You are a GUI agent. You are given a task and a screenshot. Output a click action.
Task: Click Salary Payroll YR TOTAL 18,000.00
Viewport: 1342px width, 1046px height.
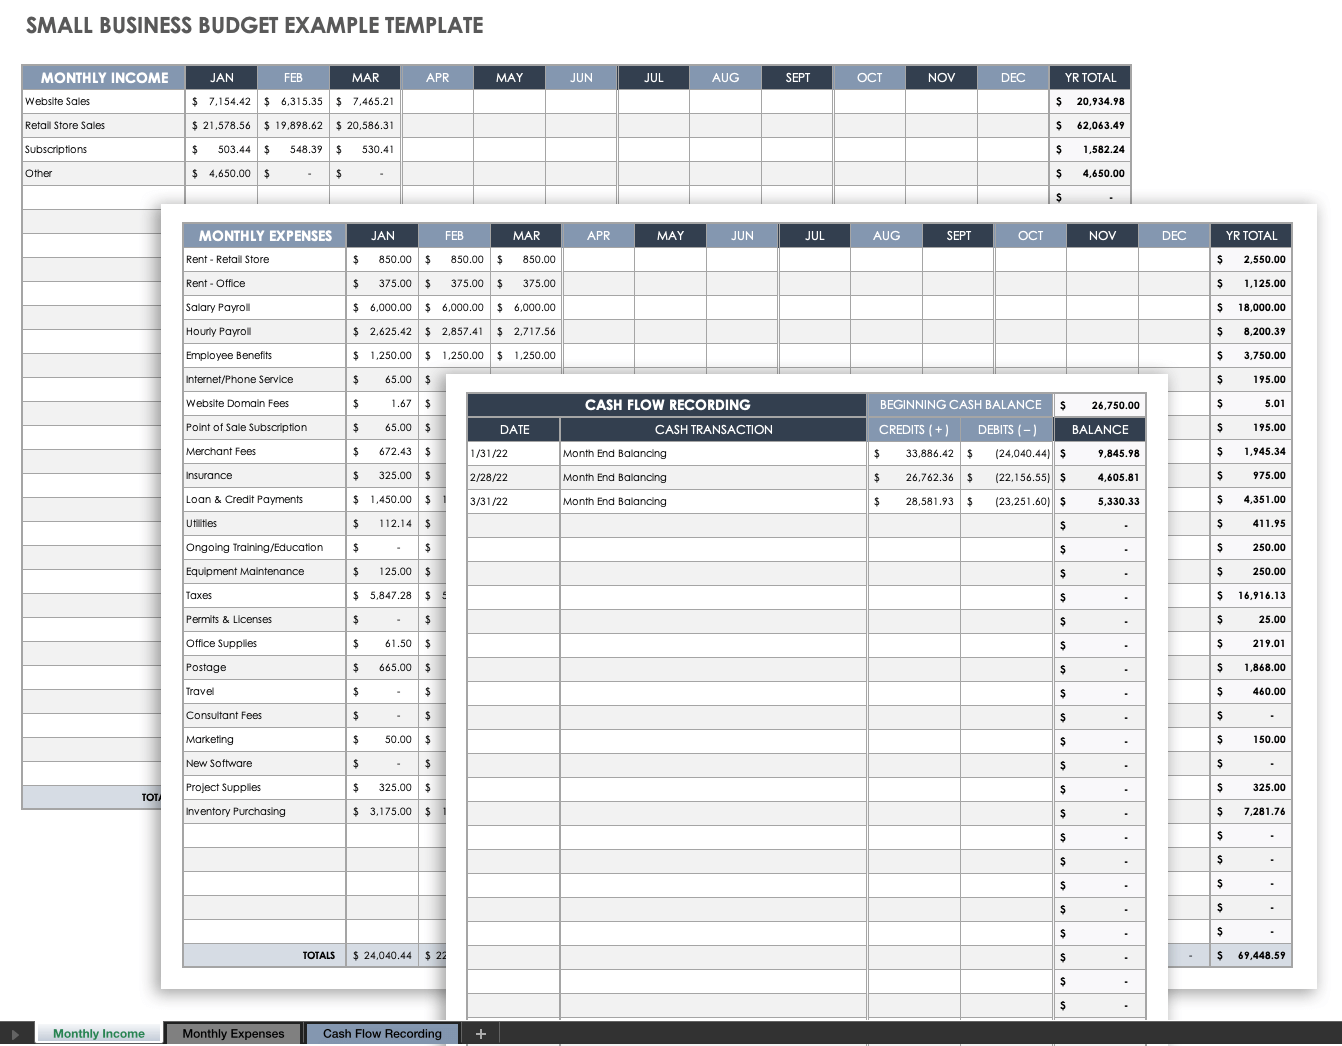[1251, 307]
